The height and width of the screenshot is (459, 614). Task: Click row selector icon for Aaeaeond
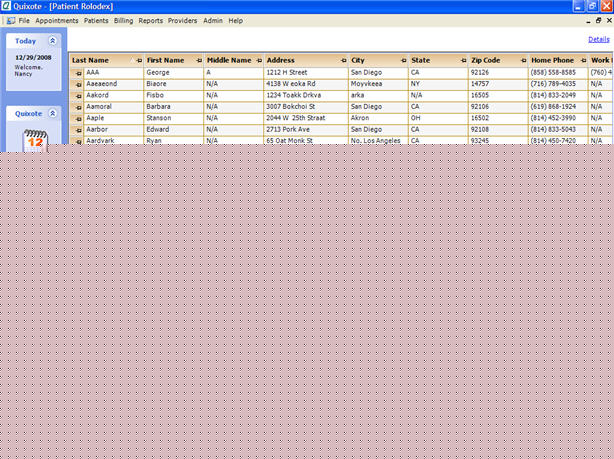tap(78, 85)
